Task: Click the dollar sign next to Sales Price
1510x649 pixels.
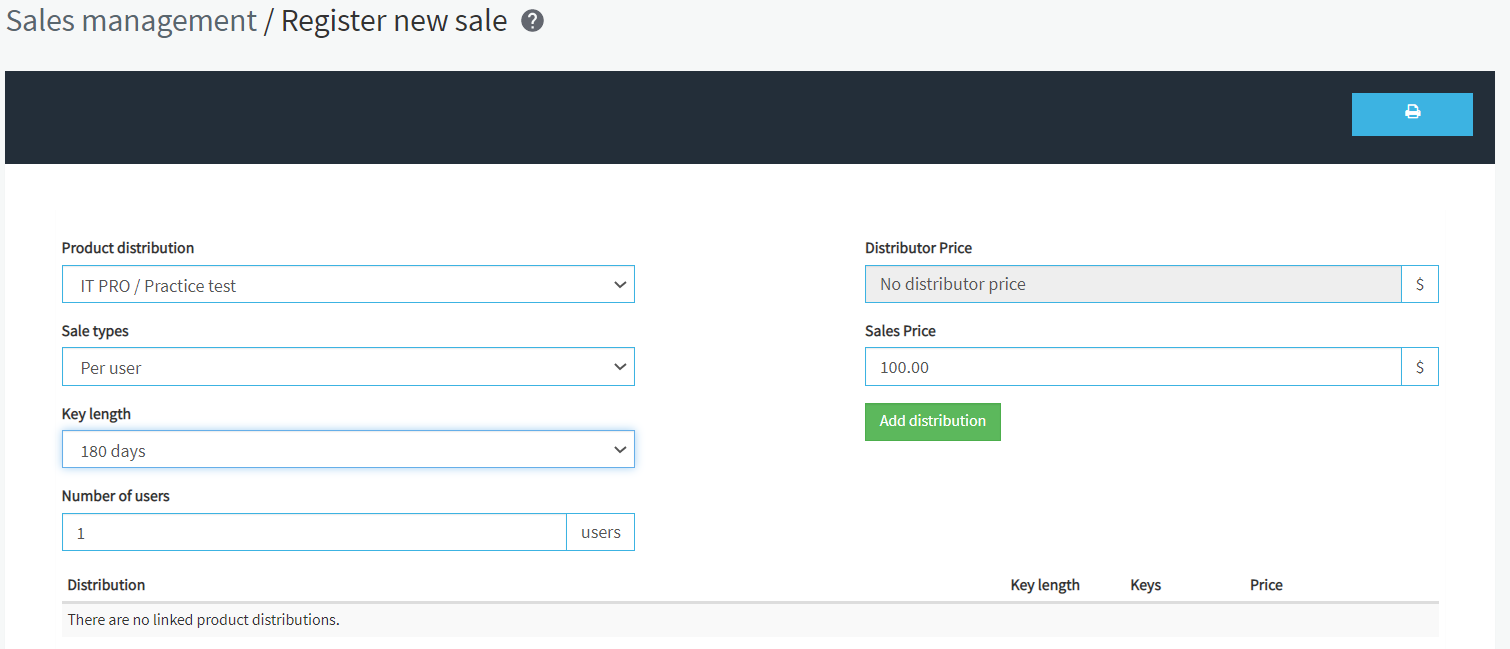Action: 1420,367
